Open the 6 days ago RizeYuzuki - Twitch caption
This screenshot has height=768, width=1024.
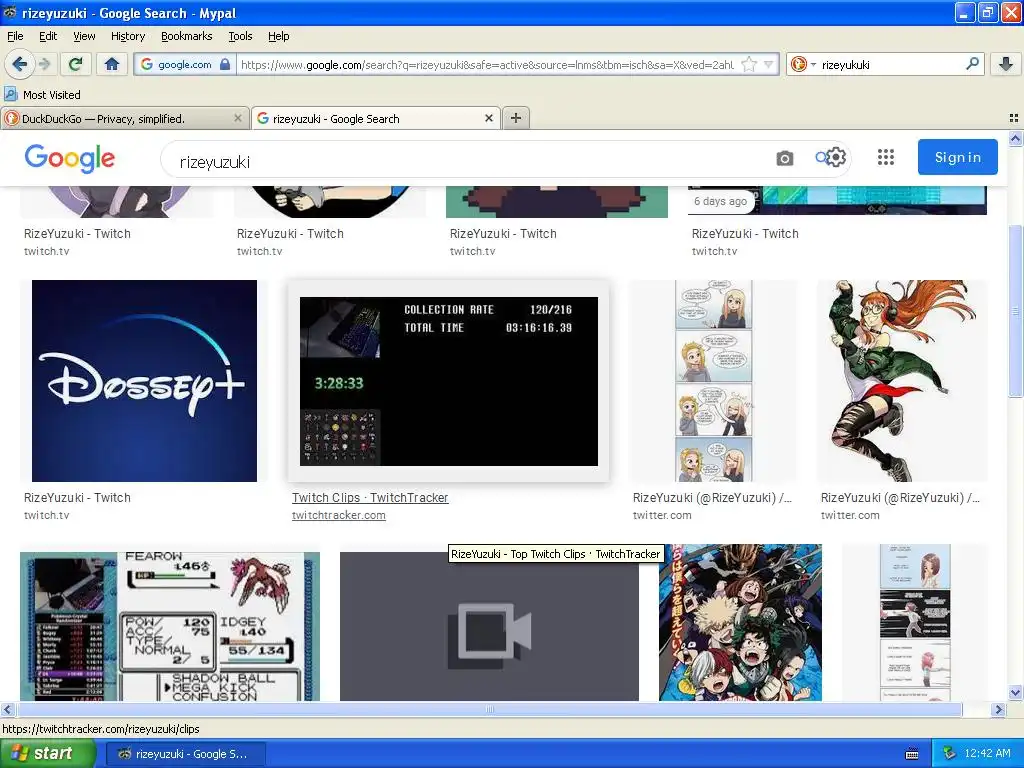[x=745, y=234]
